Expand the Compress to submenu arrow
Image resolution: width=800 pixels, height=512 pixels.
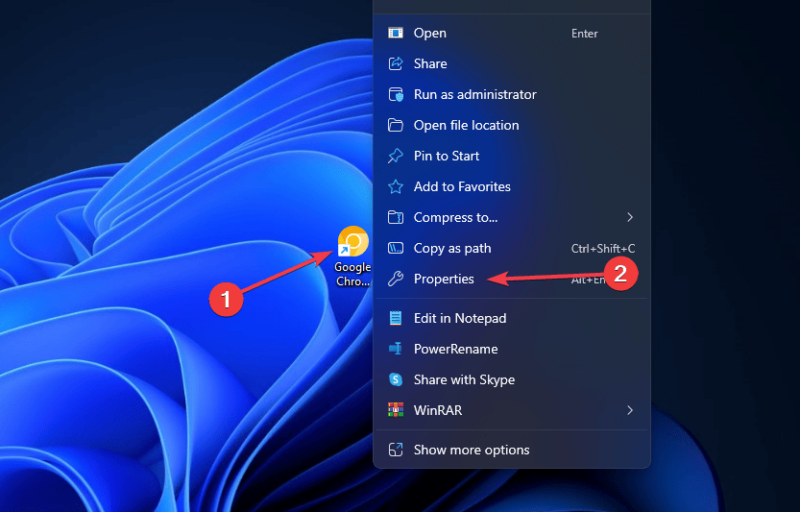tap(630, 217)
